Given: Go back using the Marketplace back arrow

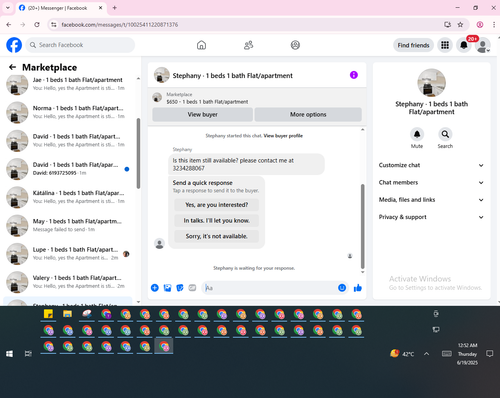Looking at the screenshot, I should pos(12,67).
